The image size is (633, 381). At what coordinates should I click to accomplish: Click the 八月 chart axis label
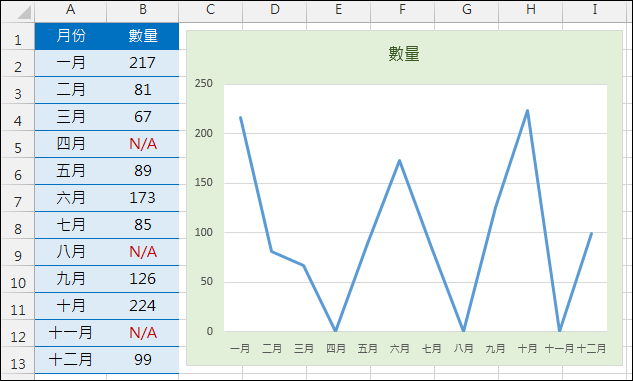tap(463, 348)
